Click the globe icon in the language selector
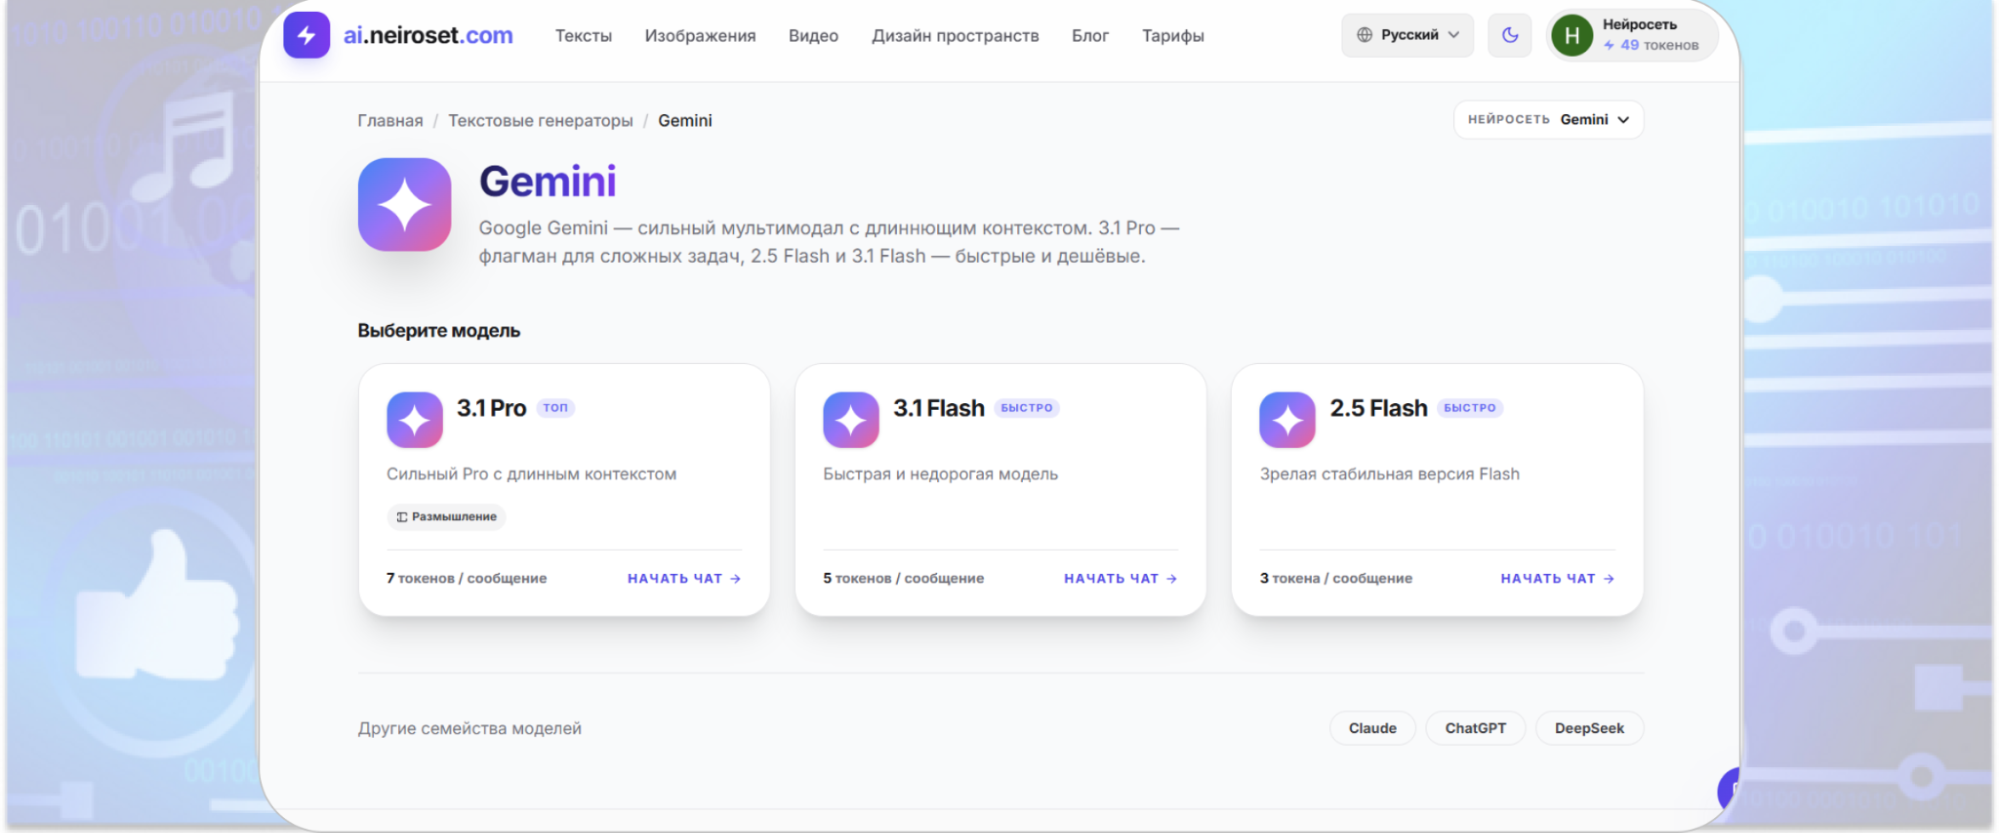Image resolution: width=1999 pixels, height=833 pixels. click(x=1364, y=35)
